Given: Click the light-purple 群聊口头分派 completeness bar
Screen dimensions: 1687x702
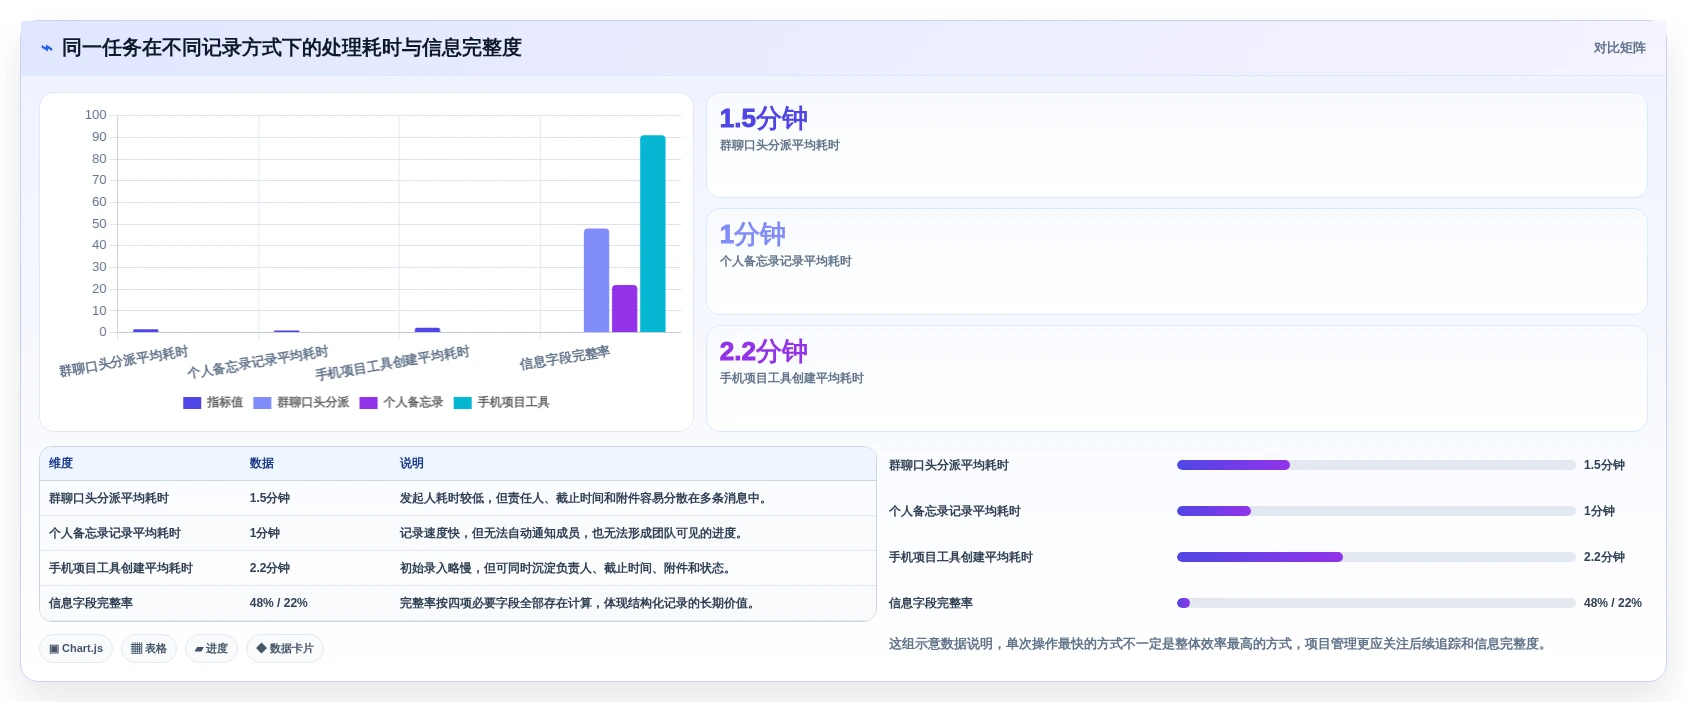Looking at the screenshot, I should tap(597, 280).
